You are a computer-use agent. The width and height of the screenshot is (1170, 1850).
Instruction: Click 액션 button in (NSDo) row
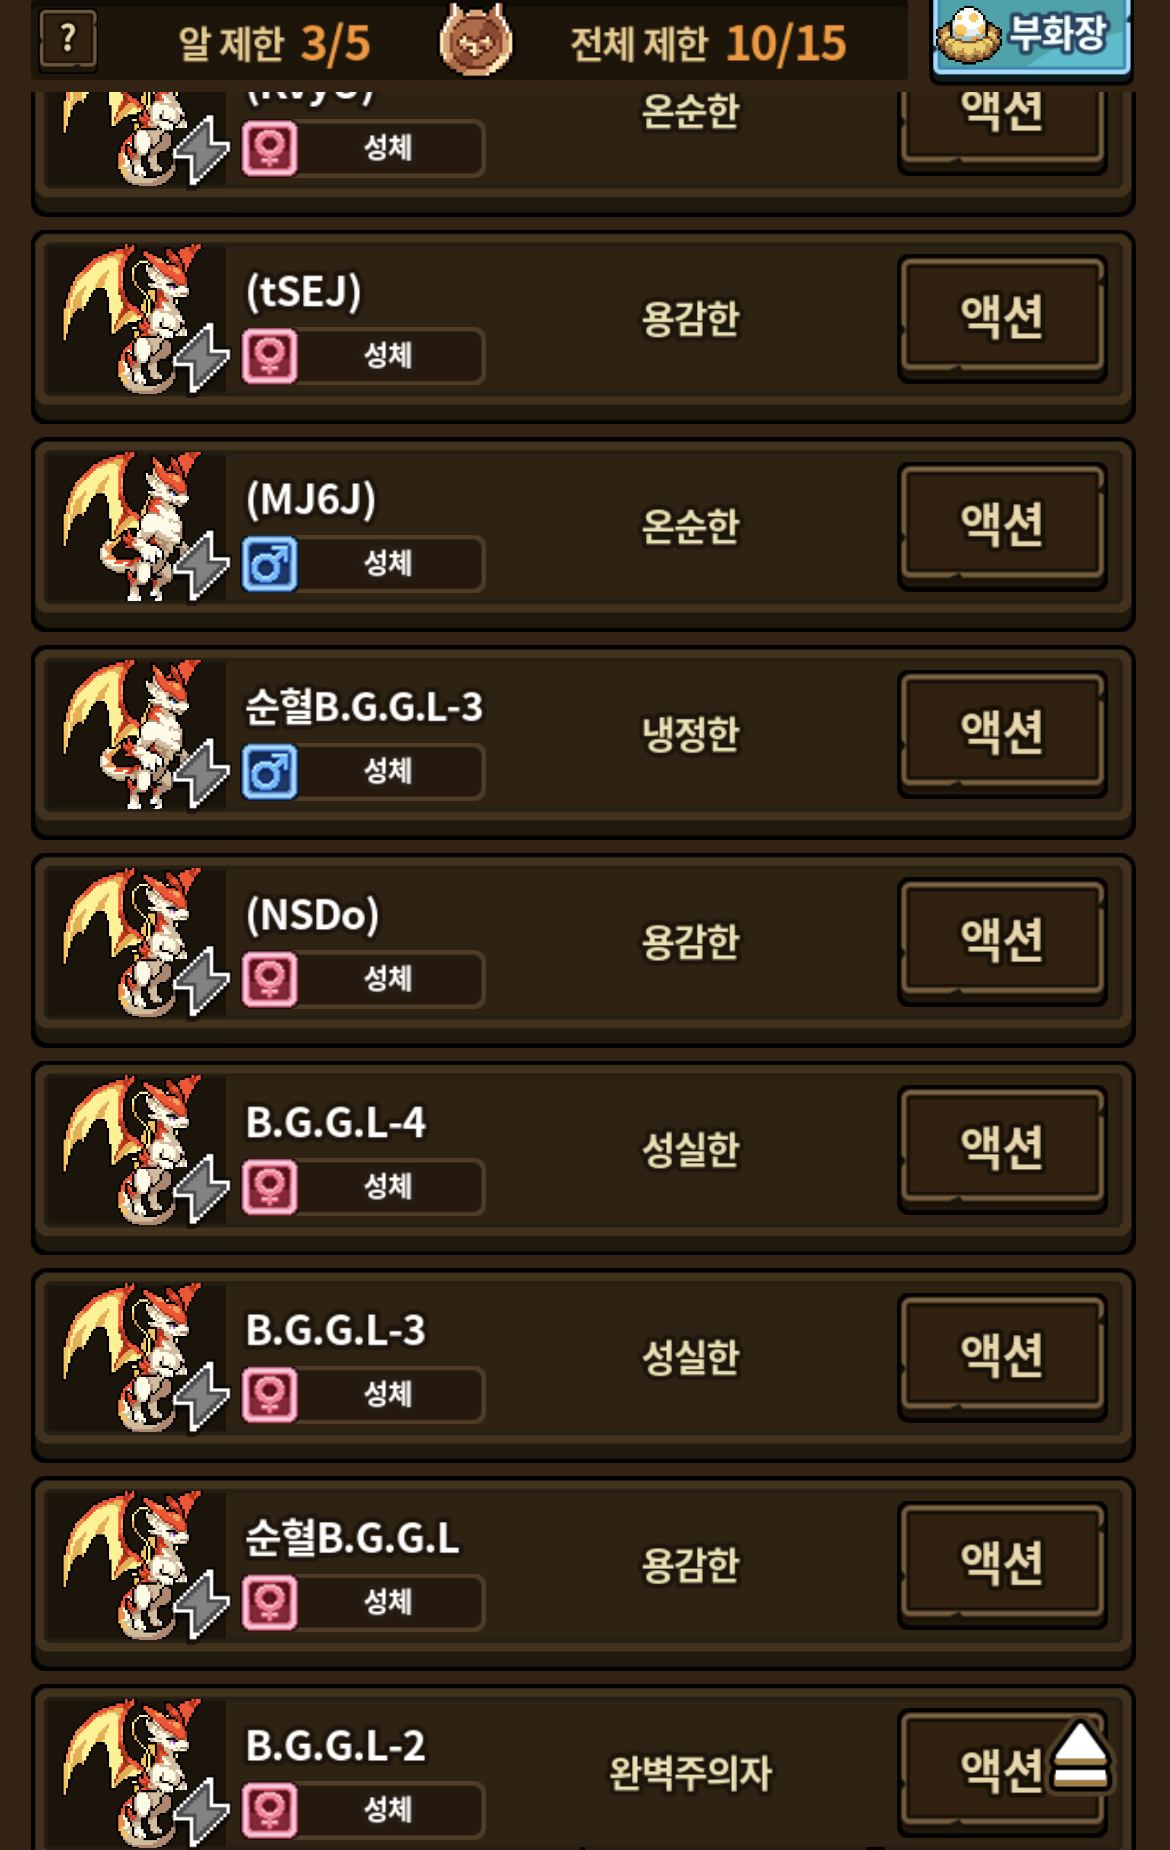(1002, 941)
